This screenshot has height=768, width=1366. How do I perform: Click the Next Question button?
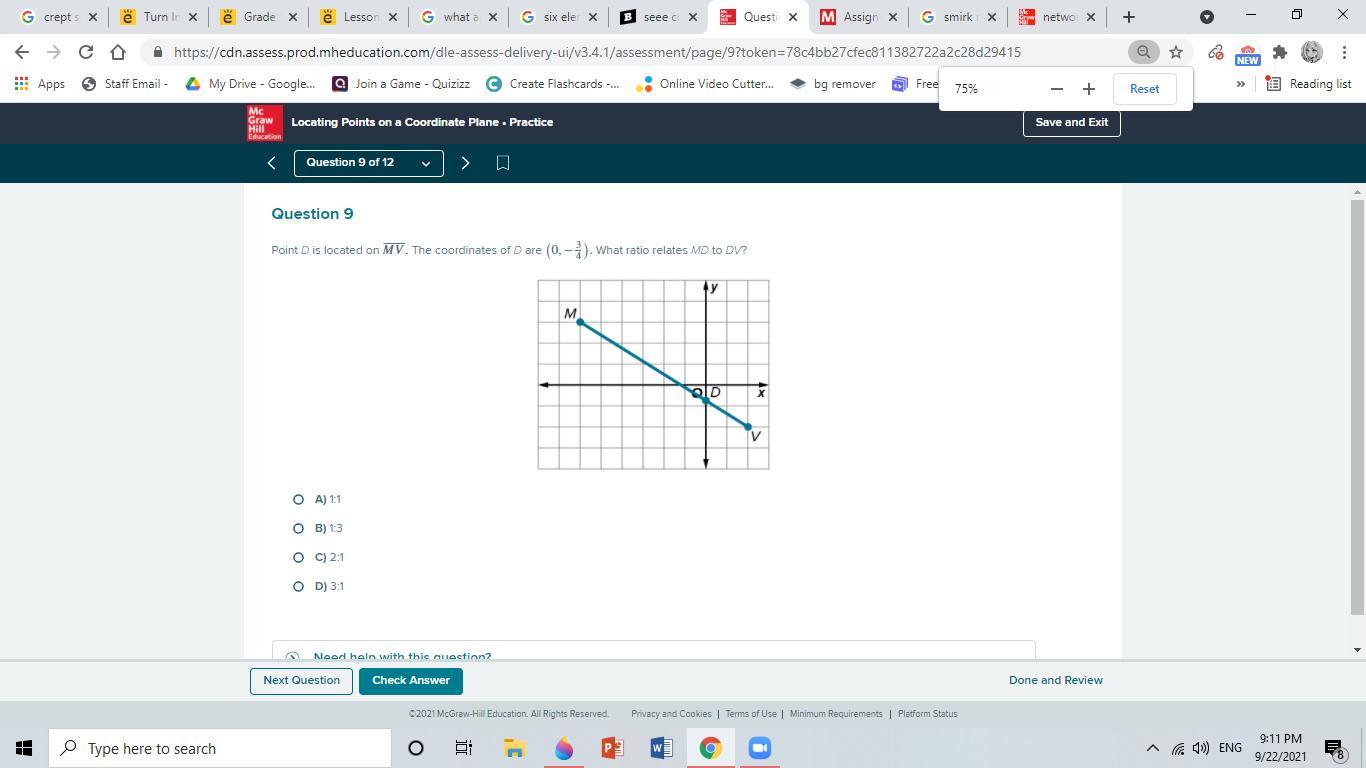pyautogui.click(x=301, y=681)
